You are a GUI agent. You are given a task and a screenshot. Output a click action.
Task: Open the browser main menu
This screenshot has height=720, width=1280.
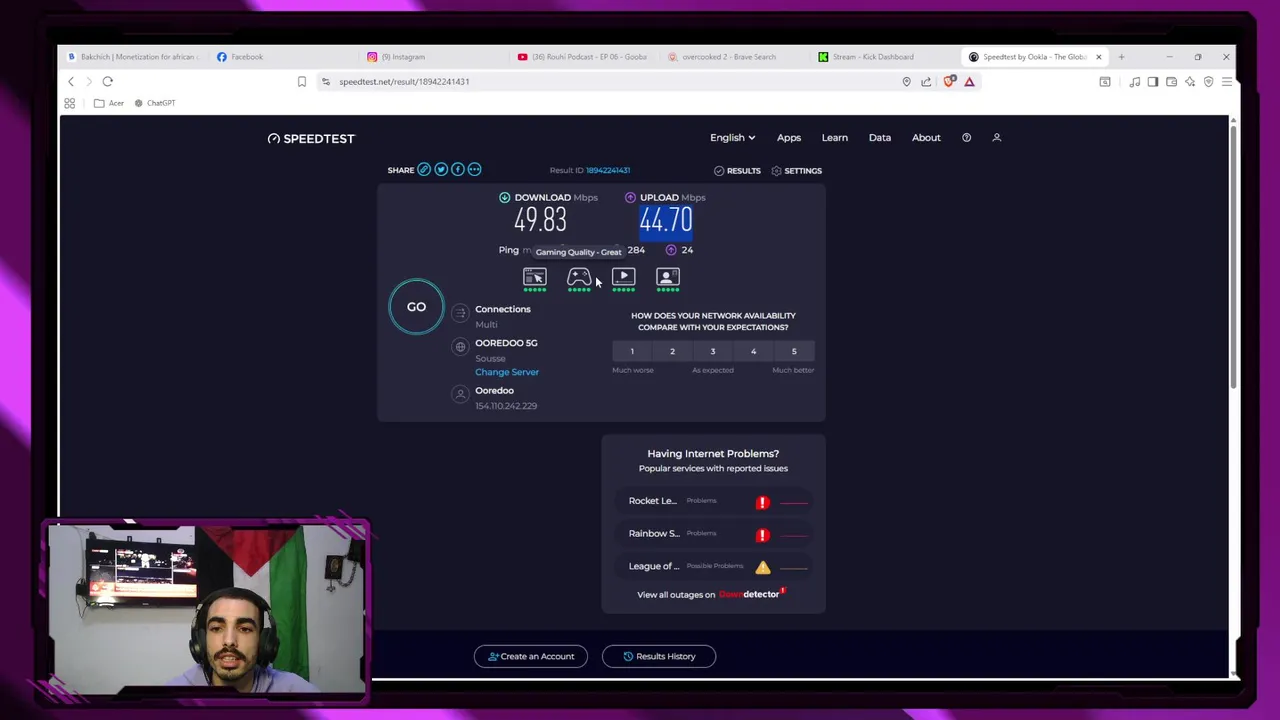pyautogui.click(x=1227, y=82)
